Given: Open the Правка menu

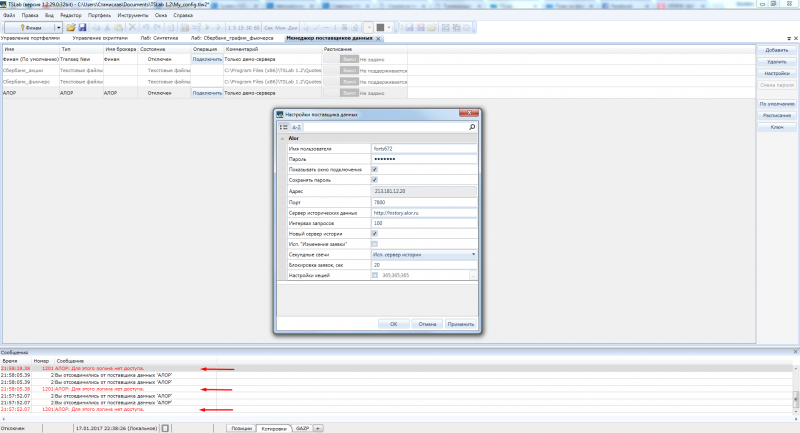Looking at the screenshot, I should [30, 15].
